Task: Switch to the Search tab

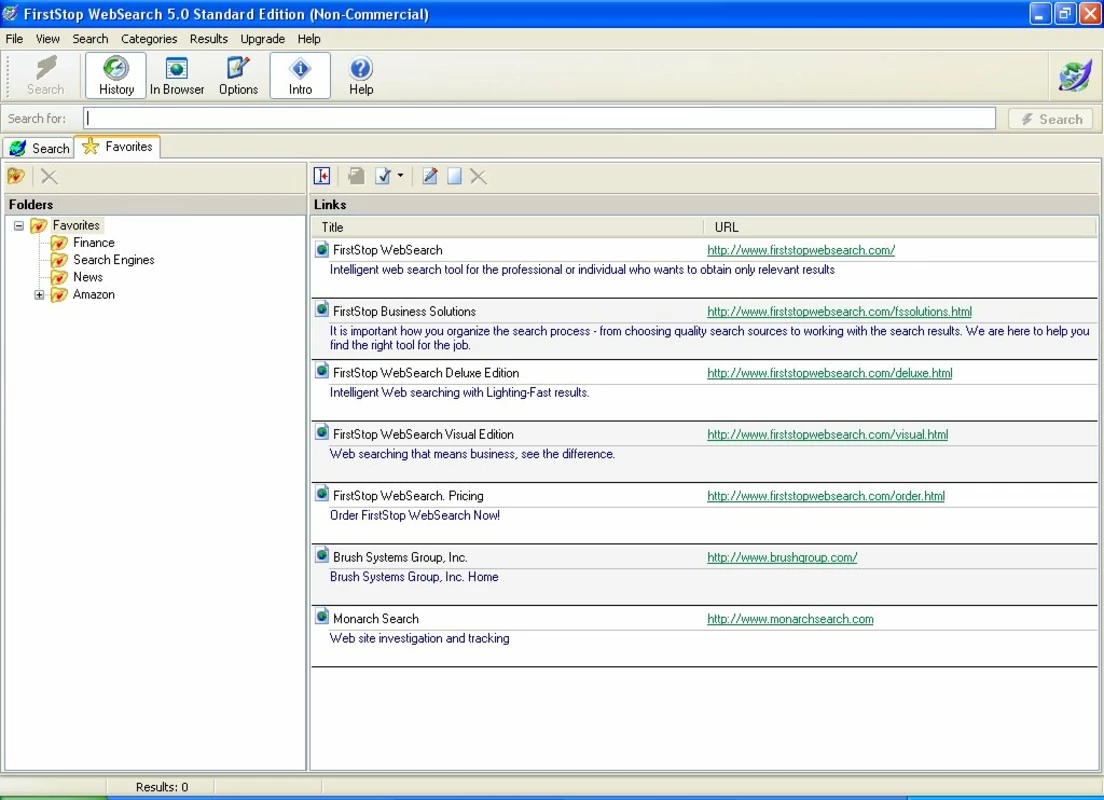Action: (39, 148)
